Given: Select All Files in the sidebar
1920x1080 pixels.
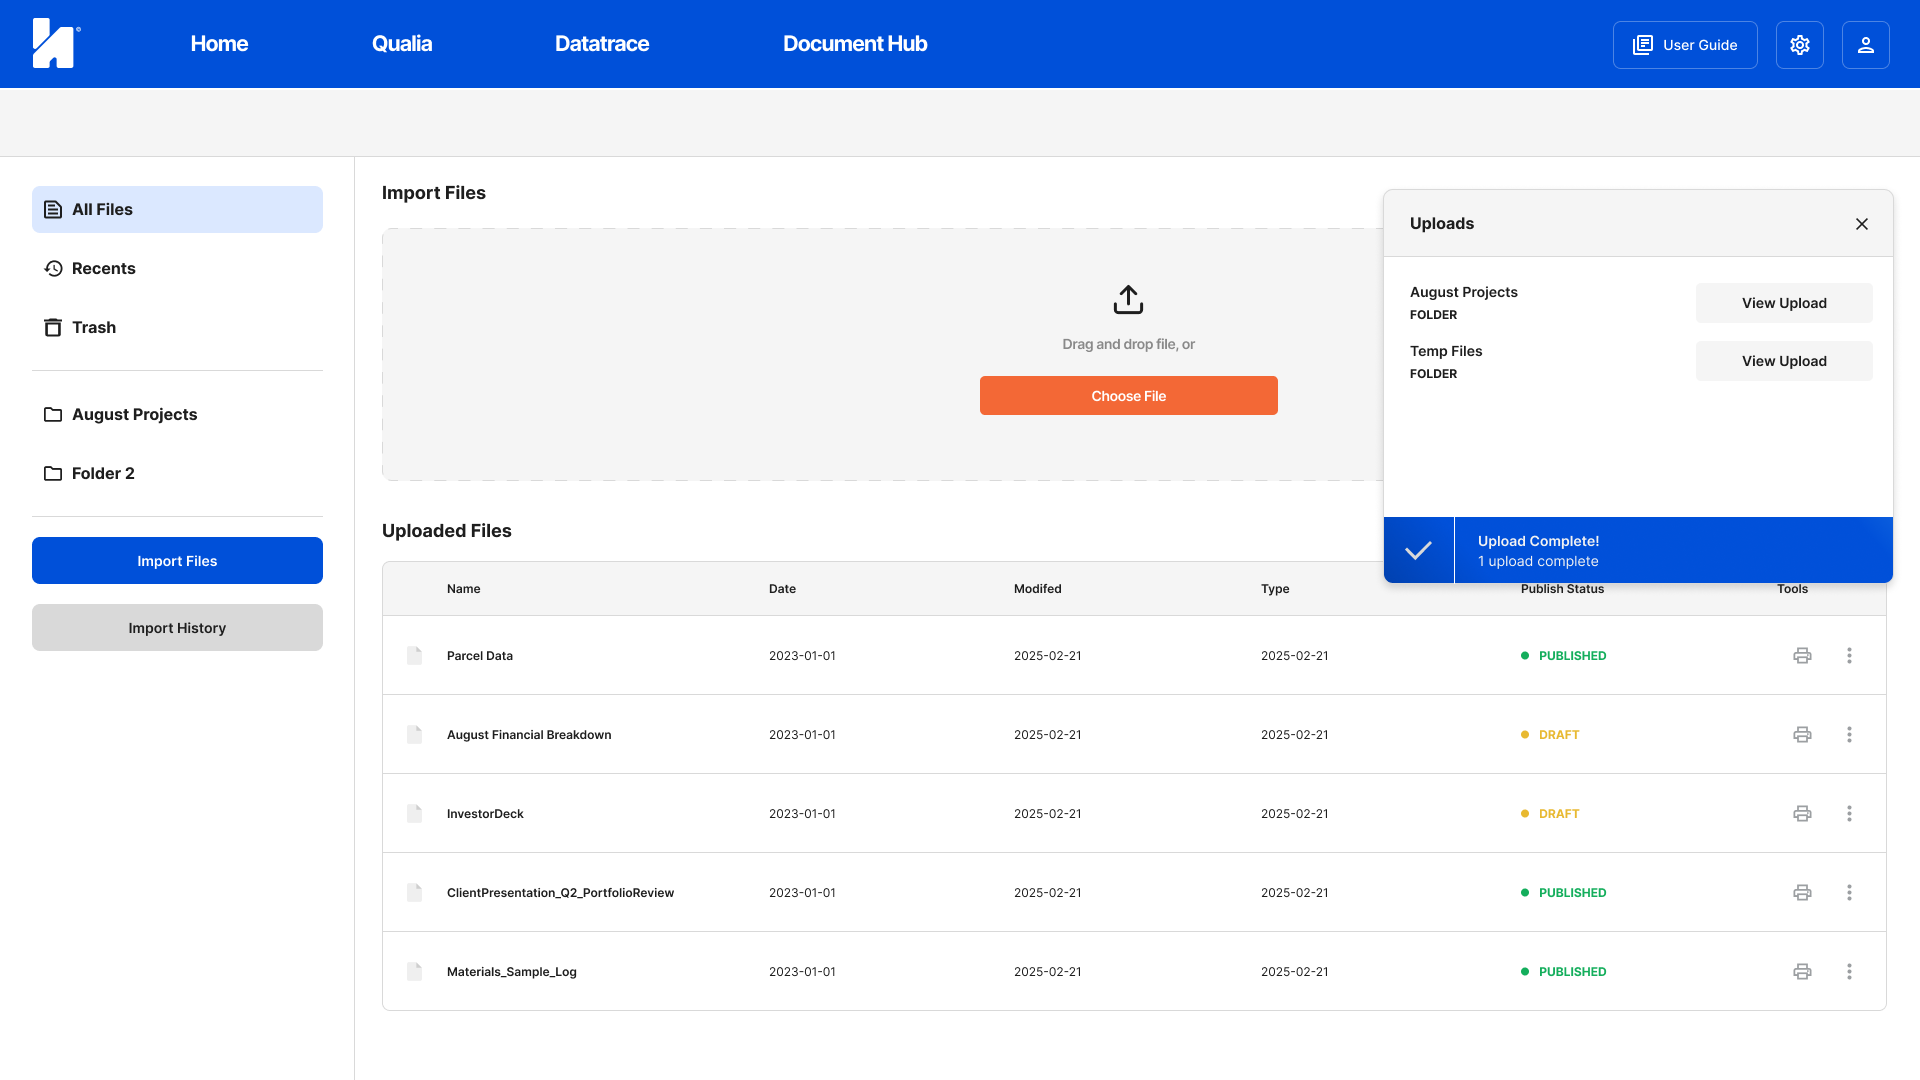Looking at the screenshot, I should coord(177,209).
